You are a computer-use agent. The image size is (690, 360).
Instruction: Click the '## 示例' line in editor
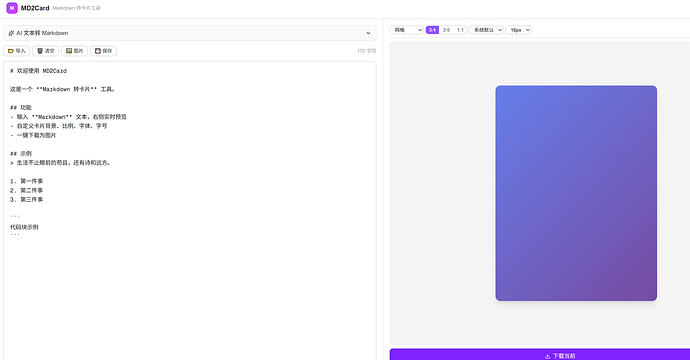(21, 154)
